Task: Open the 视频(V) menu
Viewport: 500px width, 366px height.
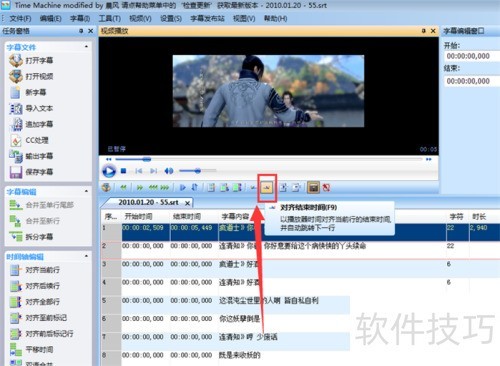Action: 140,18
